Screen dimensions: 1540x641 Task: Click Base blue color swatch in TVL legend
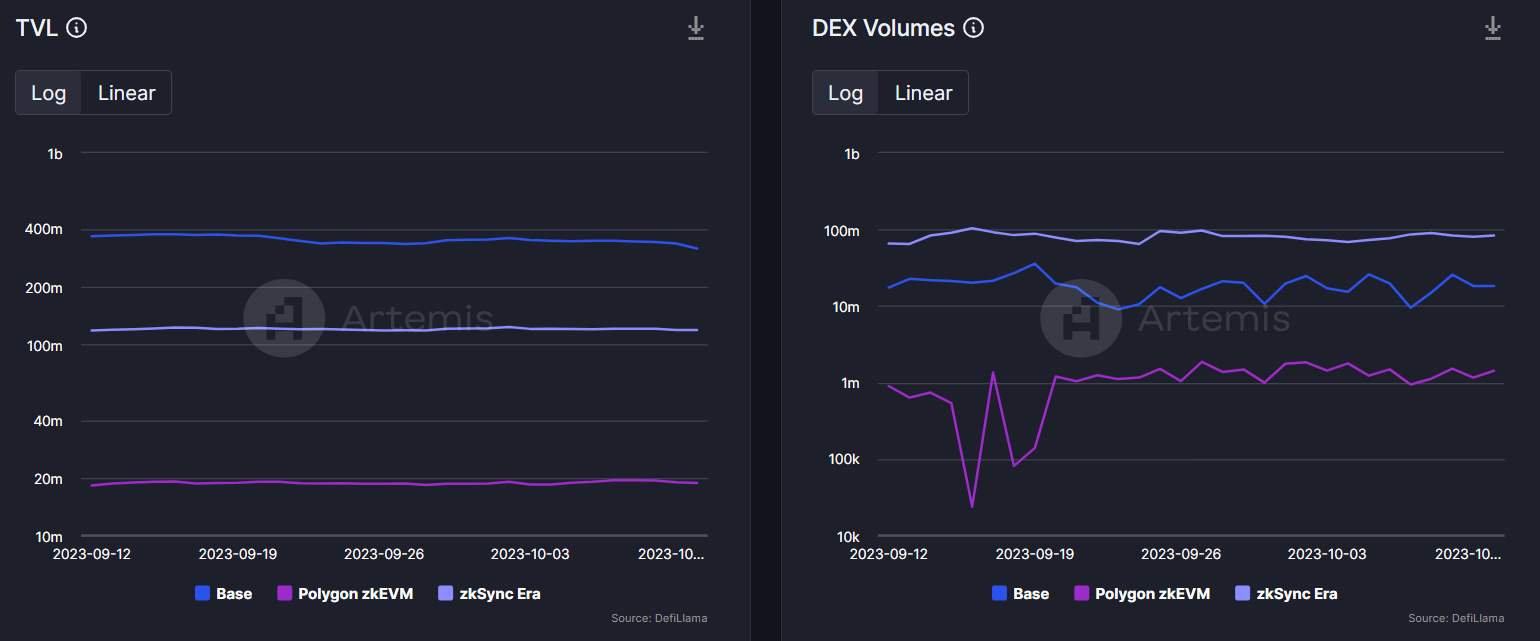point(202,594)
